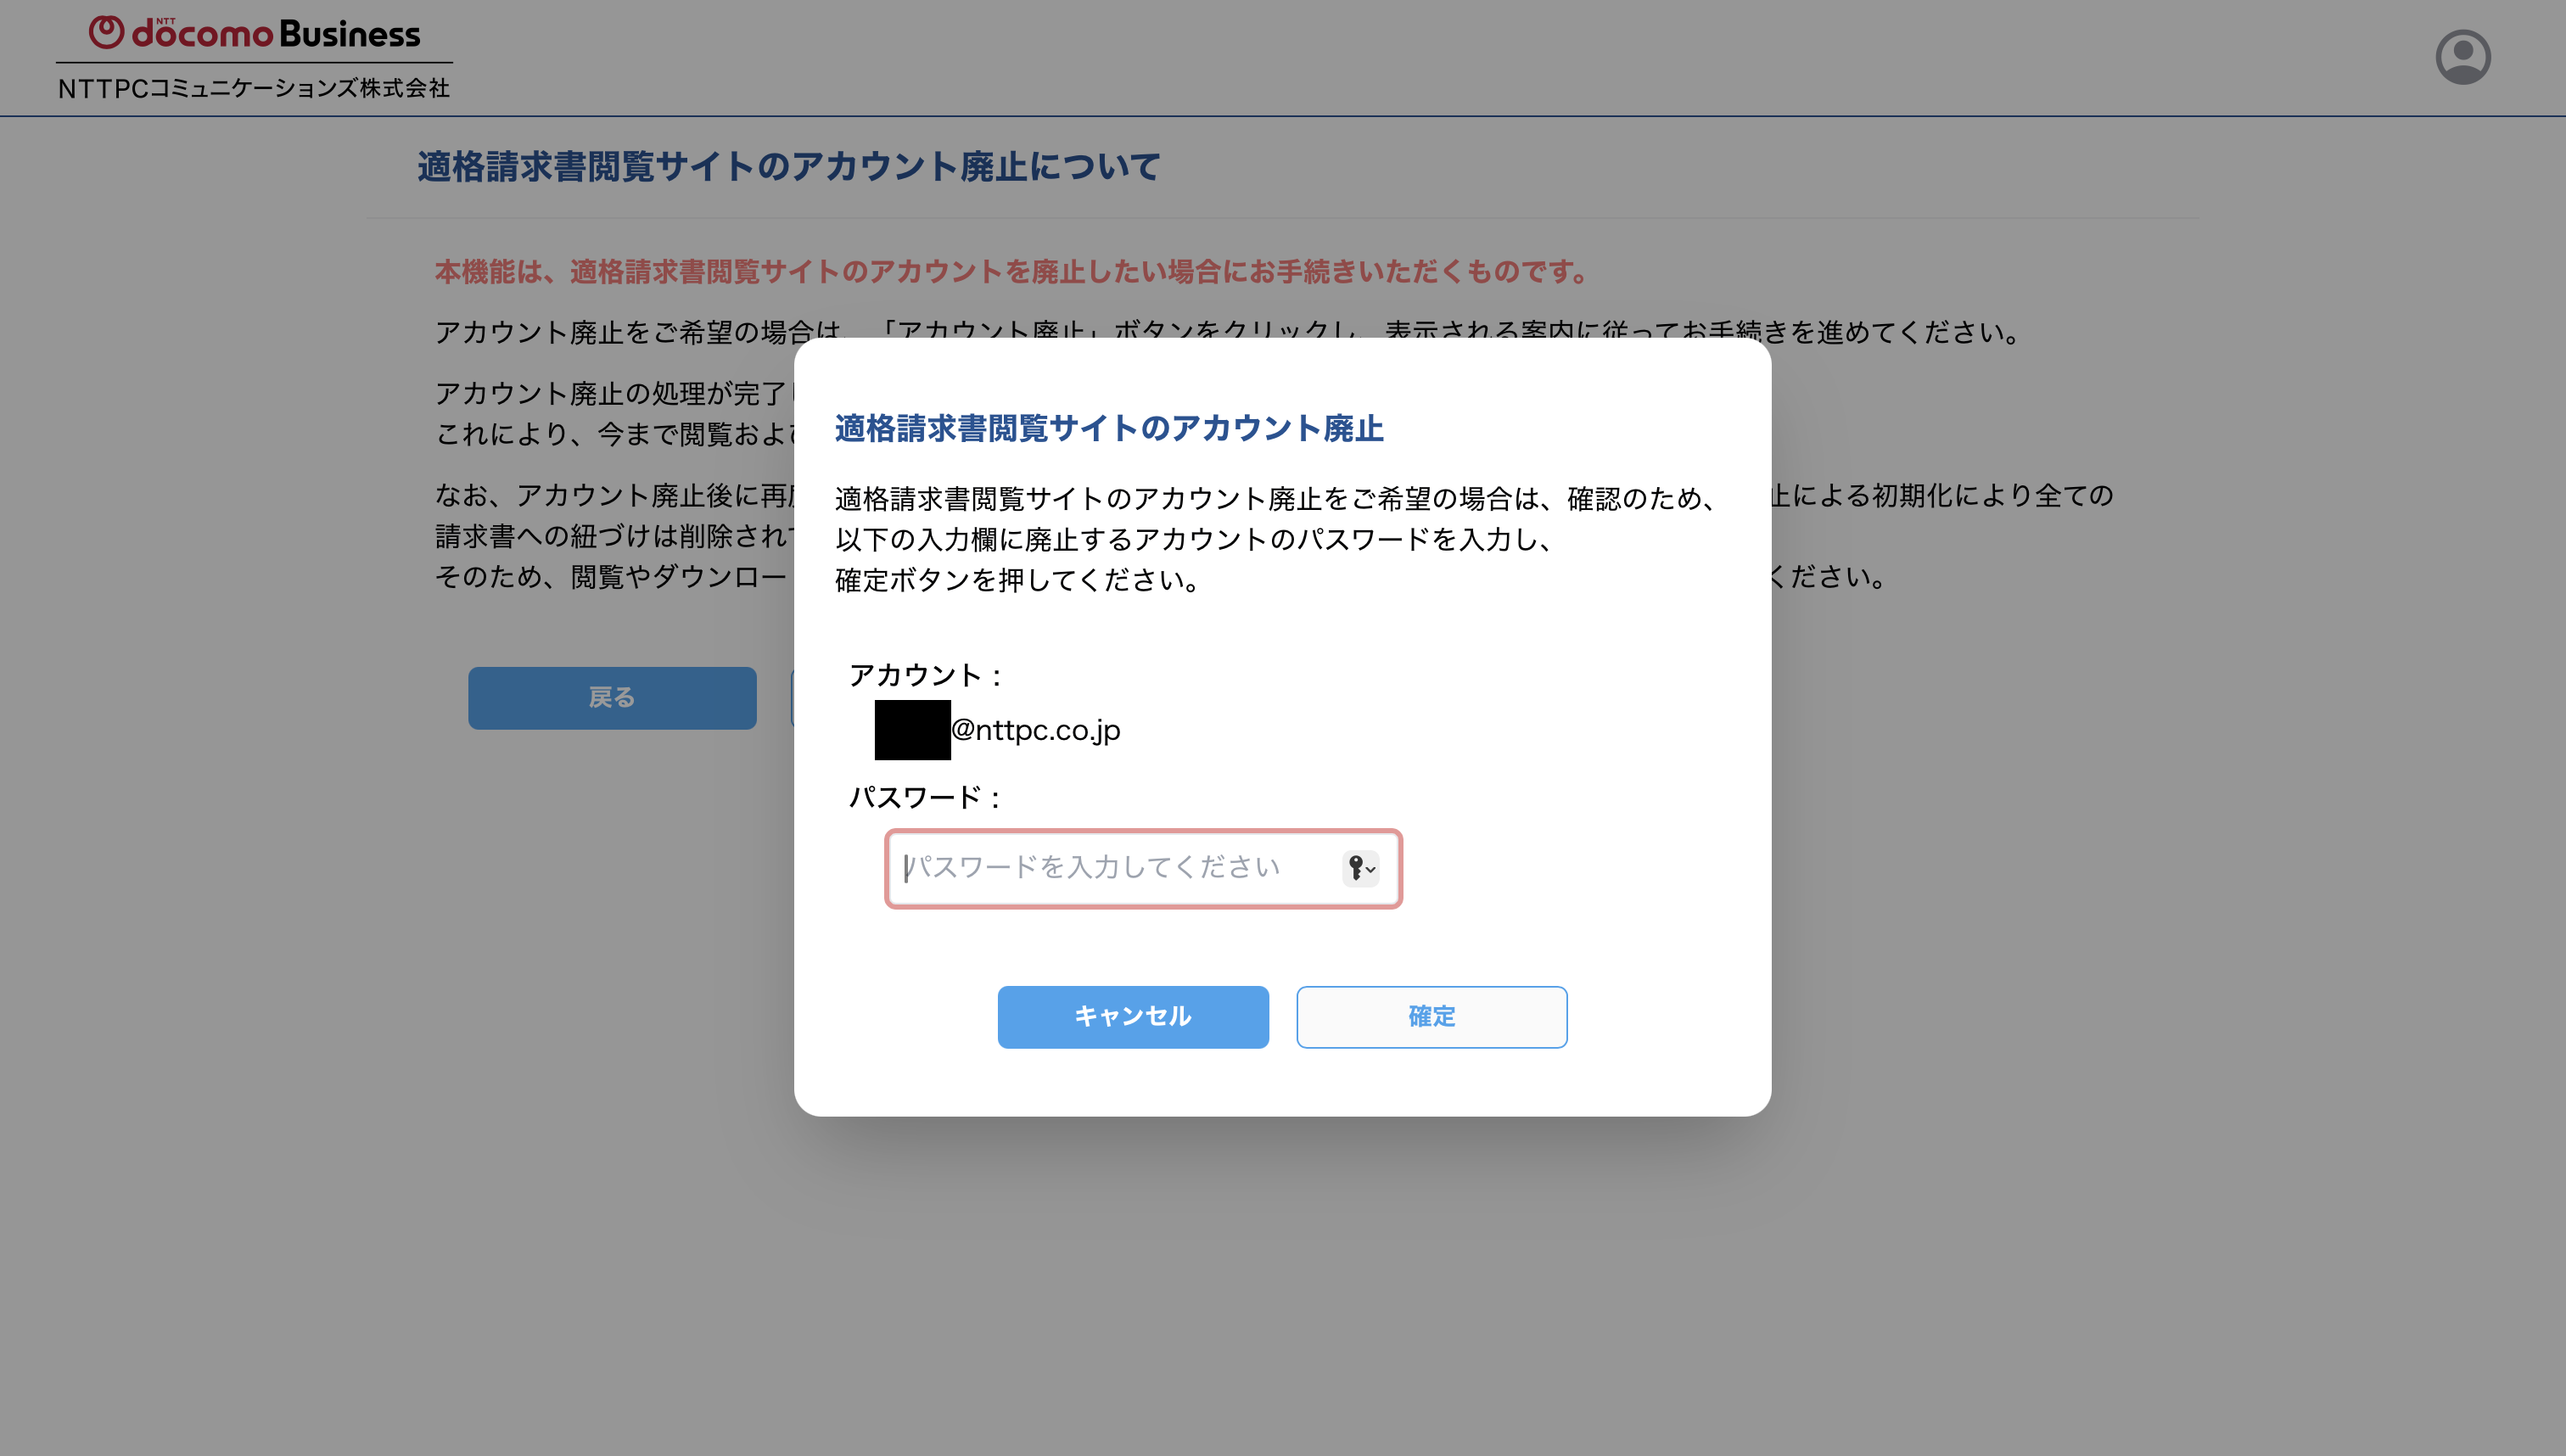Click the red warning sentence starting 本機能は
Screen dimensions: 2566x1456
pos(1012,272)
